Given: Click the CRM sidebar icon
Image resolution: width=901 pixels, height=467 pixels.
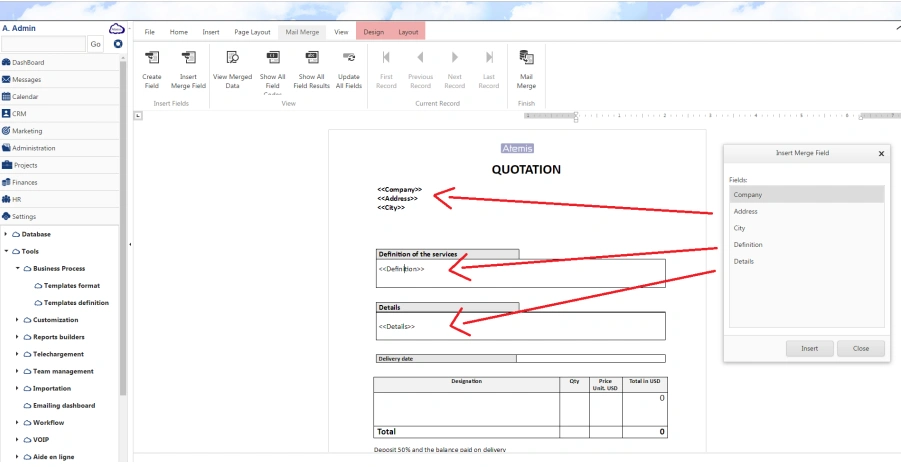Looking at the screenshot, I should (7, 114).
